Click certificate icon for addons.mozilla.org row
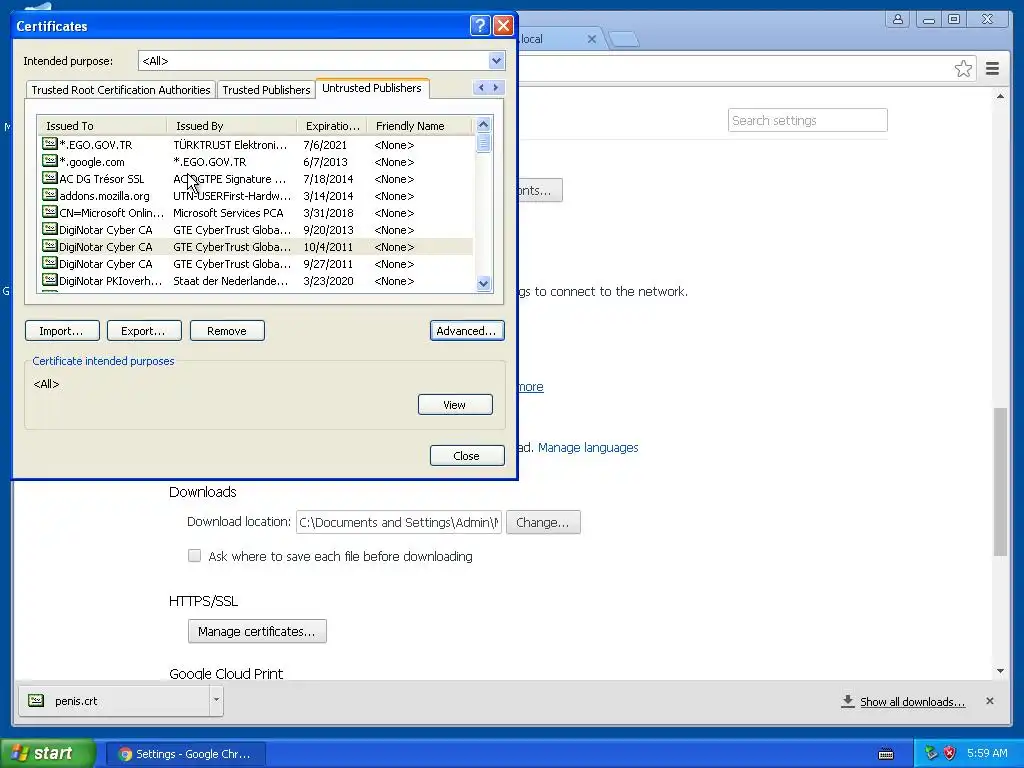 pos(50,195)
